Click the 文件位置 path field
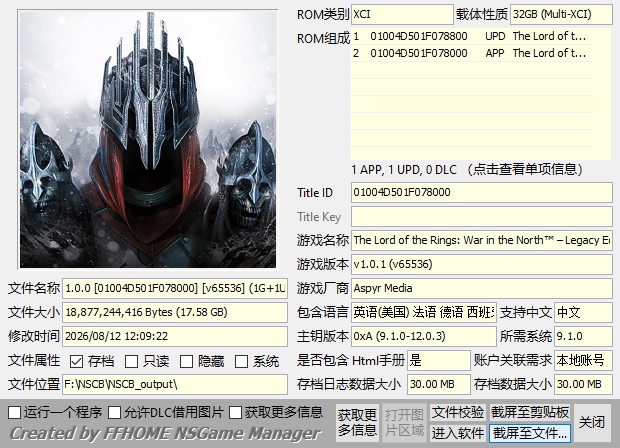 (175, 384)
